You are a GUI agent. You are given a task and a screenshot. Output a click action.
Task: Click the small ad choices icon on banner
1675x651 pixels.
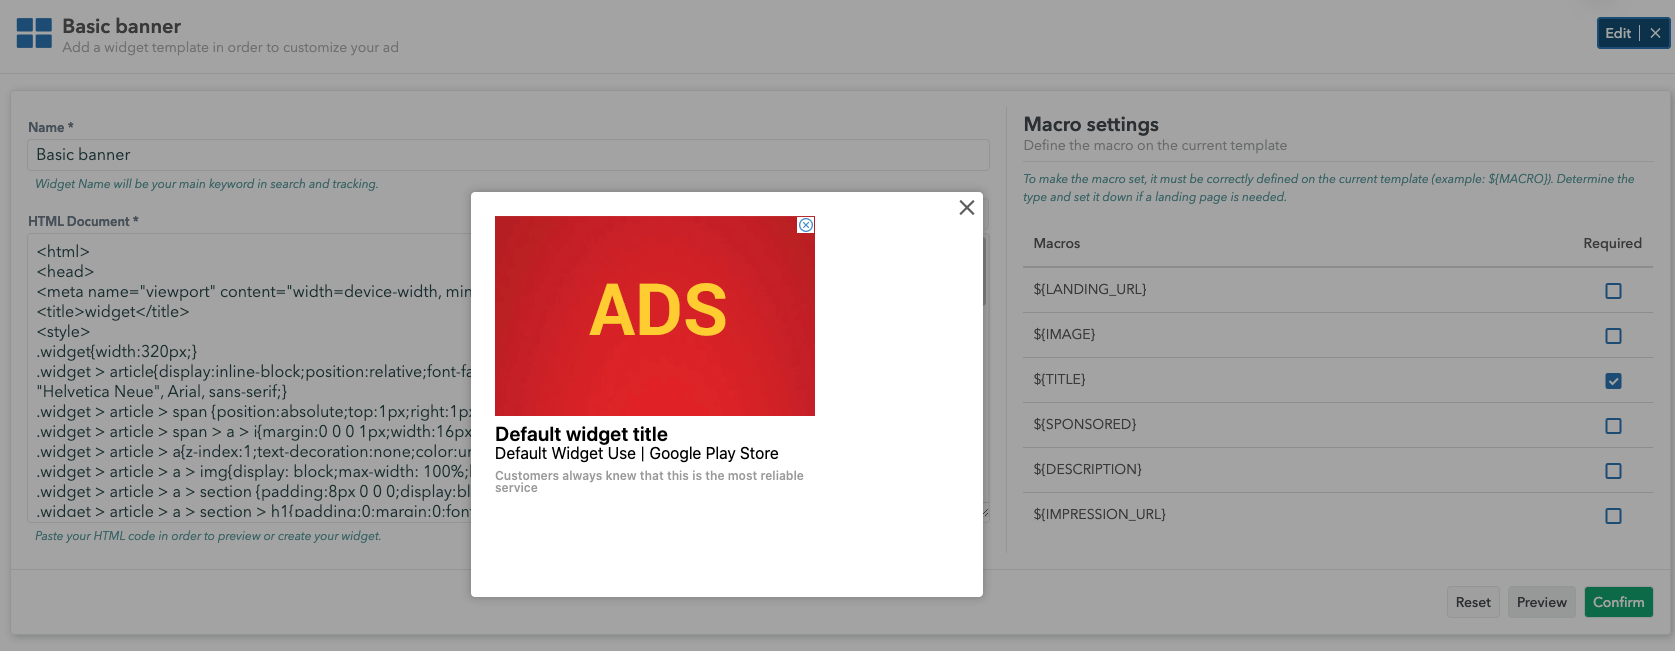805,225
